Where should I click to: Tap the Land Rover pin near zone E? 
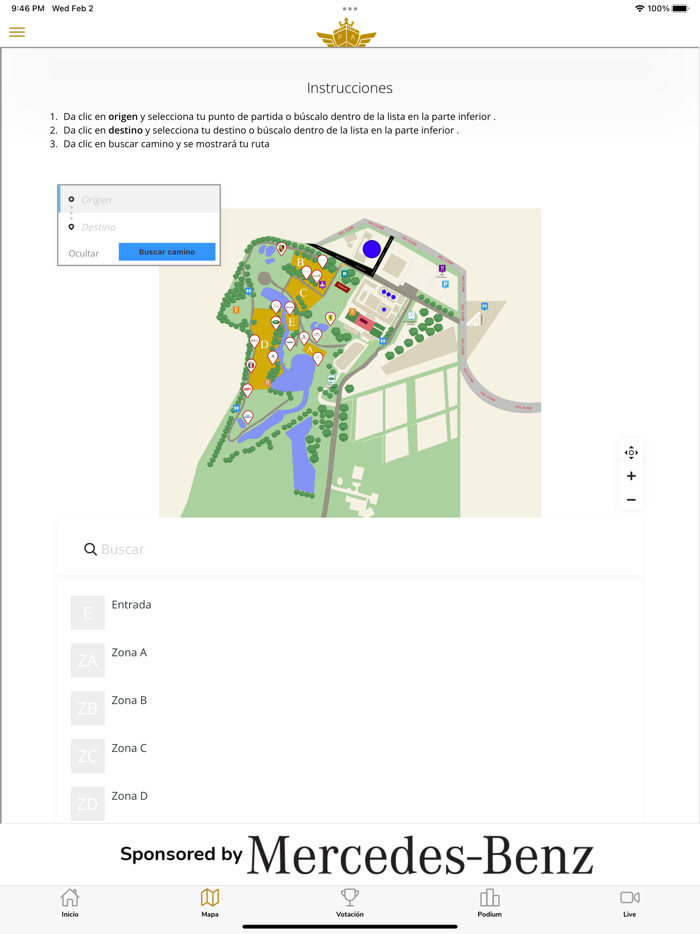[276, 322]
